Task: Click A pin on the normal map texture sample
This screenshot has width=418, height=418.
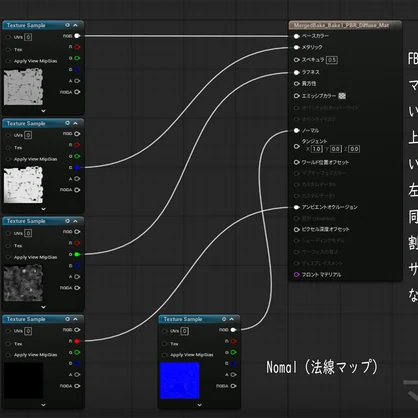Action: click(233, 375)
